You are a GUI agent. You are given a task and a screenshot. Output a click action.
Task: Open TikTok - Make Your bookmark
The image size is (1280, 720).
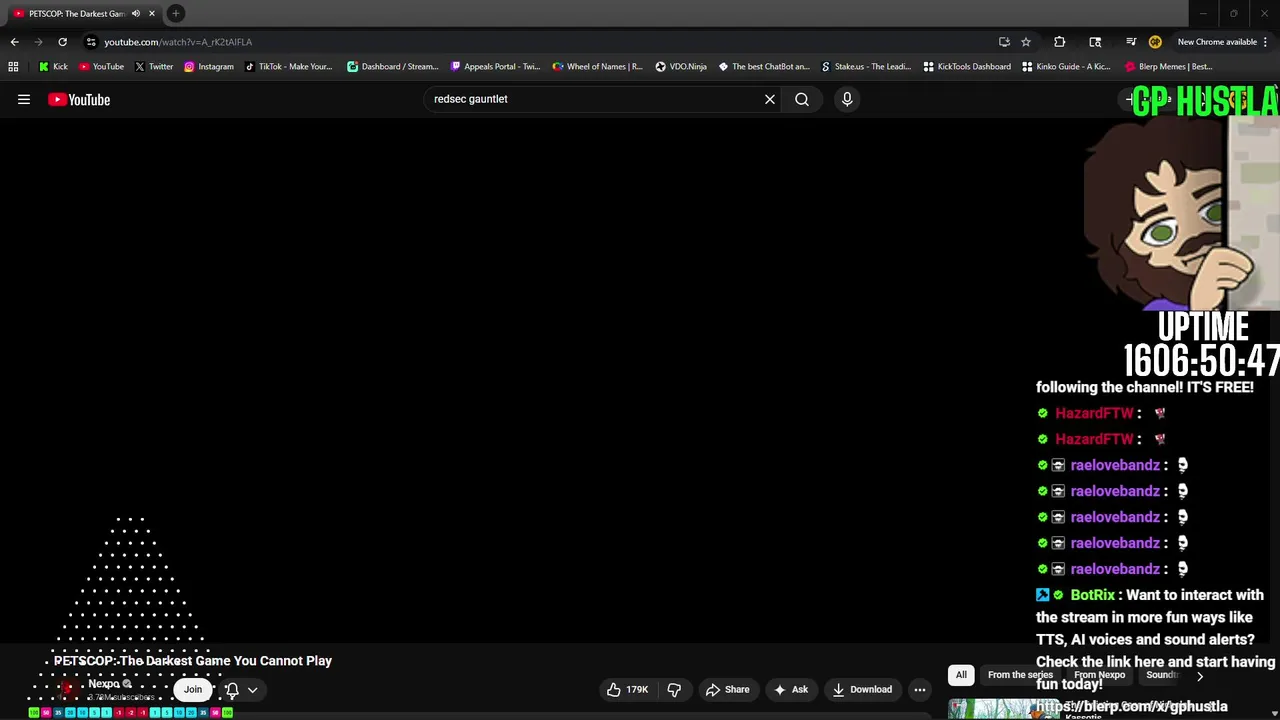(x=287, y=66)
